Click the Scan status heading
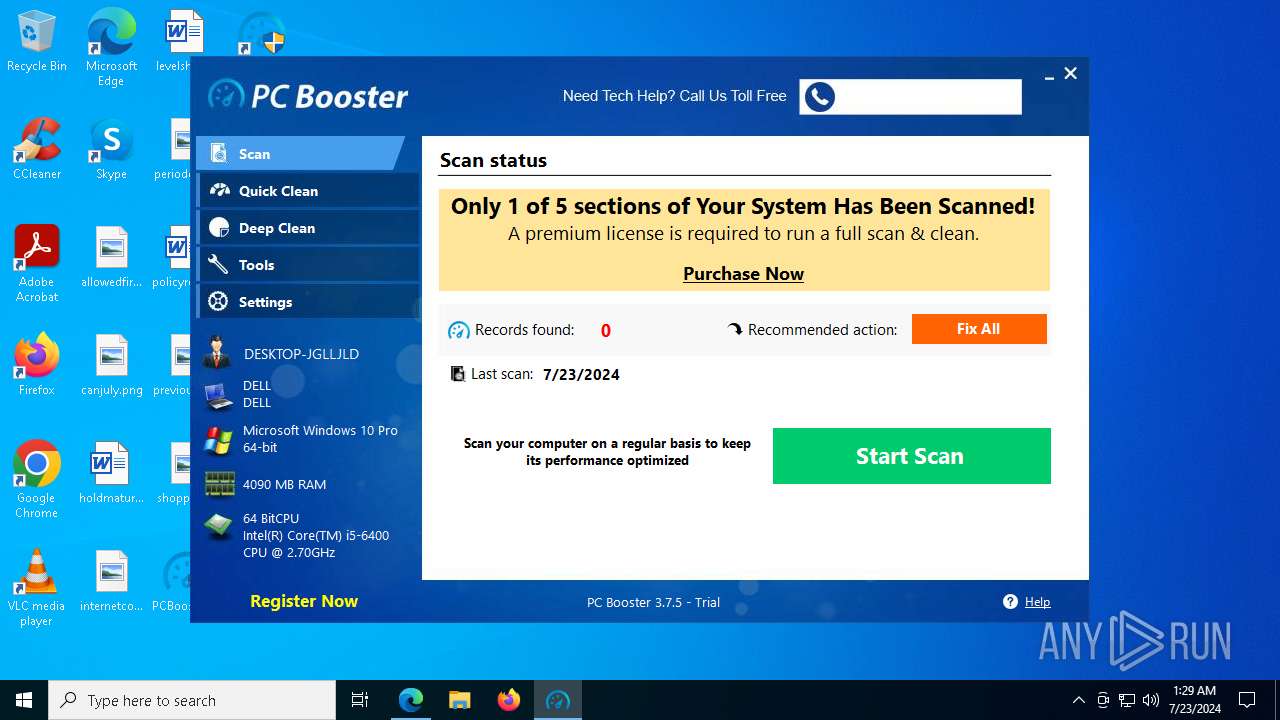Screen dimensions: 1280x720 coord(493,160)
